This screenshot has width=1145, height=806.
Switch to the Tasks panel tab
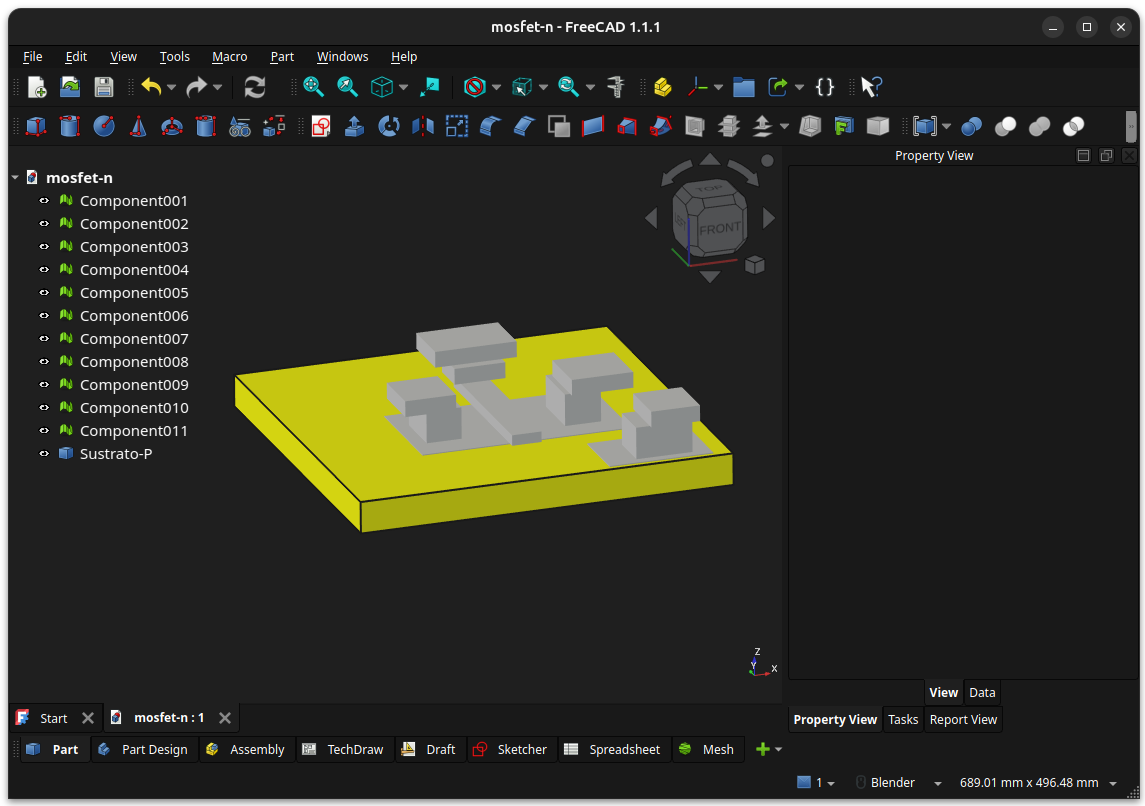click(903, 720)
